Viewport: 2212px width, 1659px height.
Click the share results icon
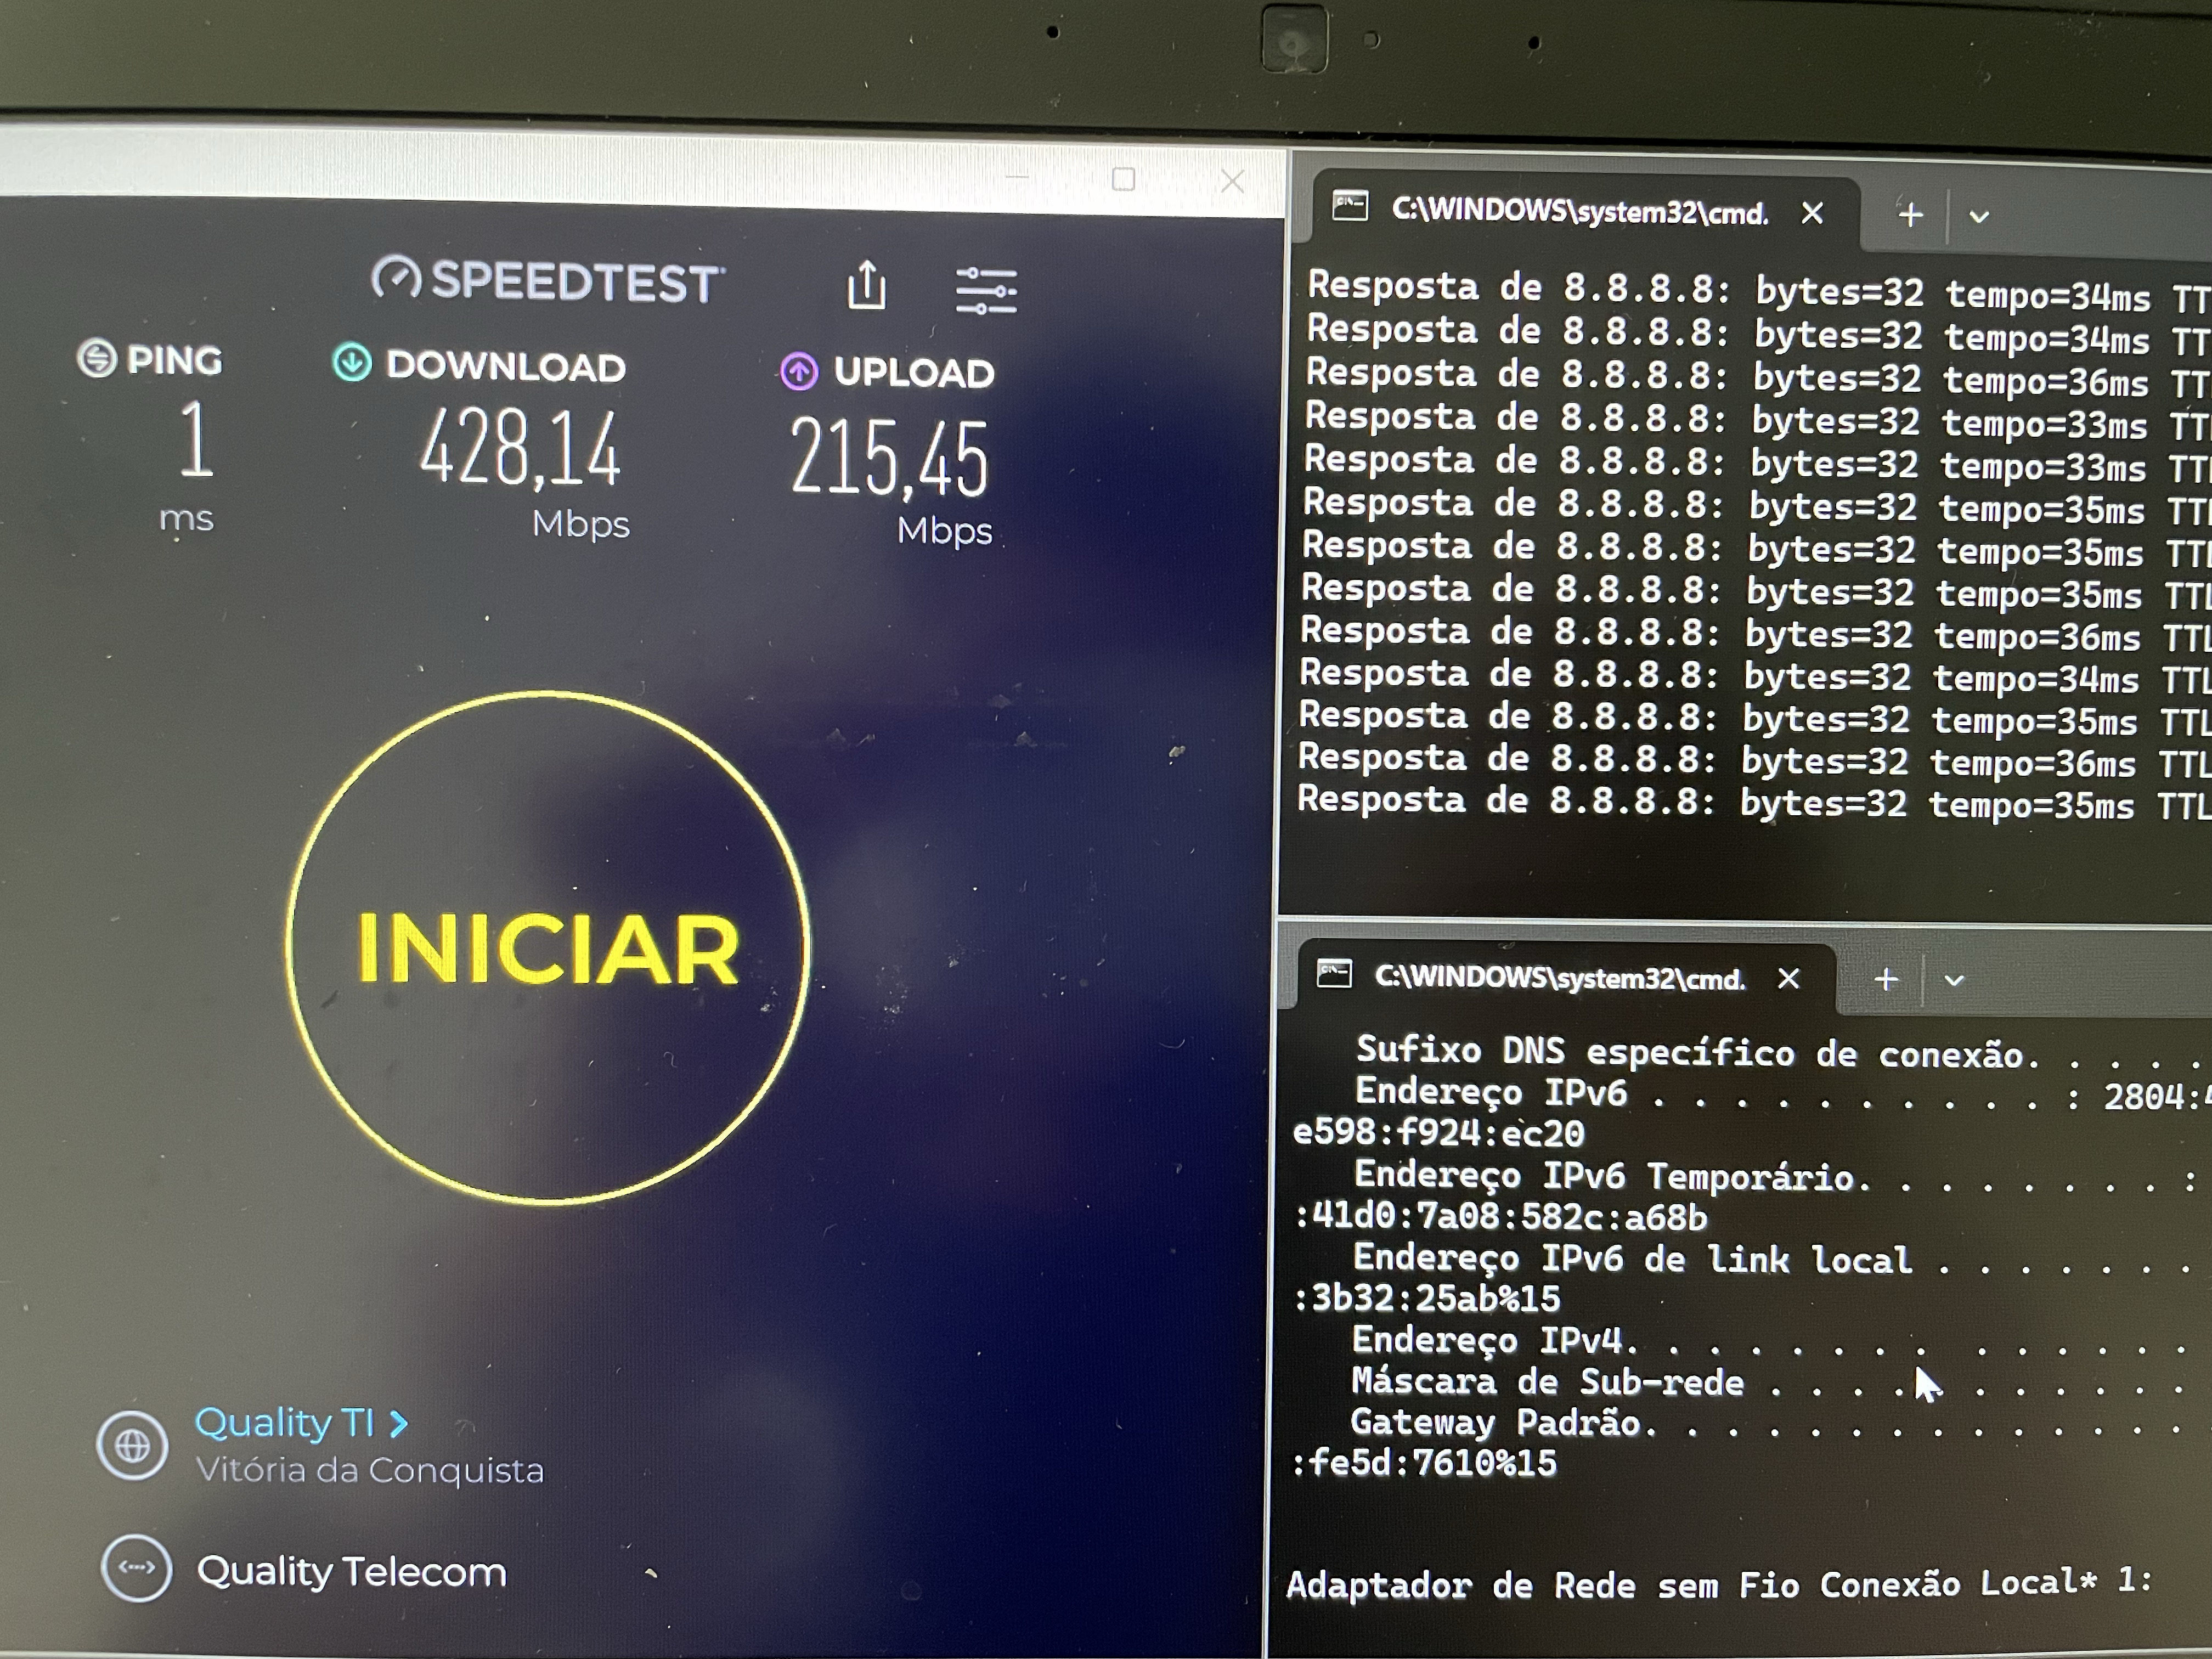[x=866, y=286]
